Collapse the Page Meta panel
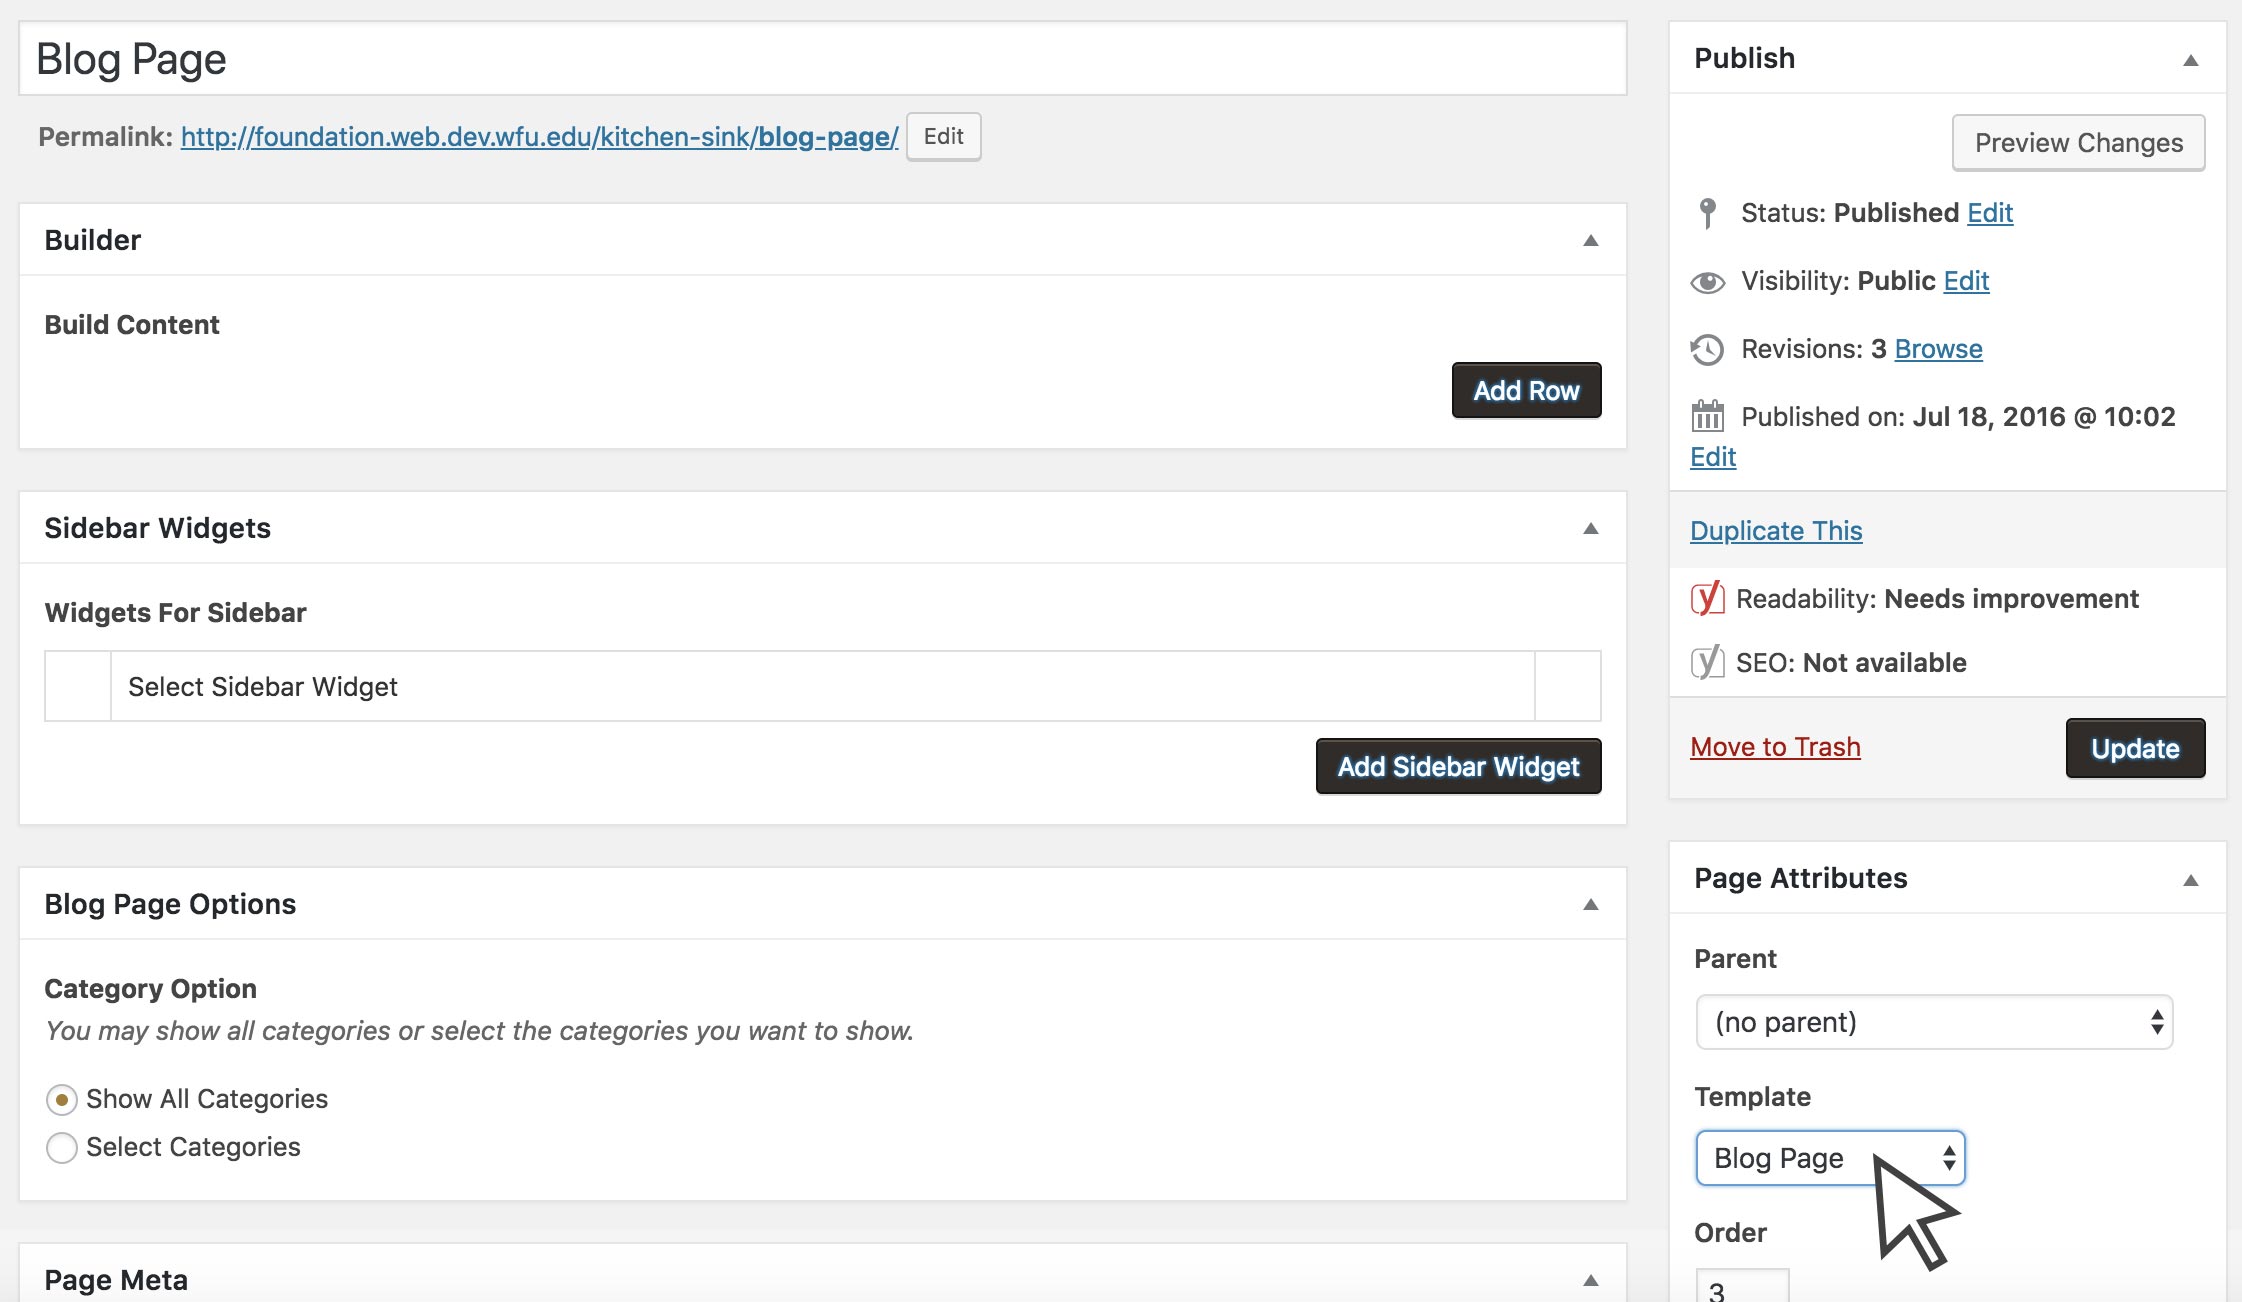Viewport: 2242px width, 1302px height. (1591, 1280)
